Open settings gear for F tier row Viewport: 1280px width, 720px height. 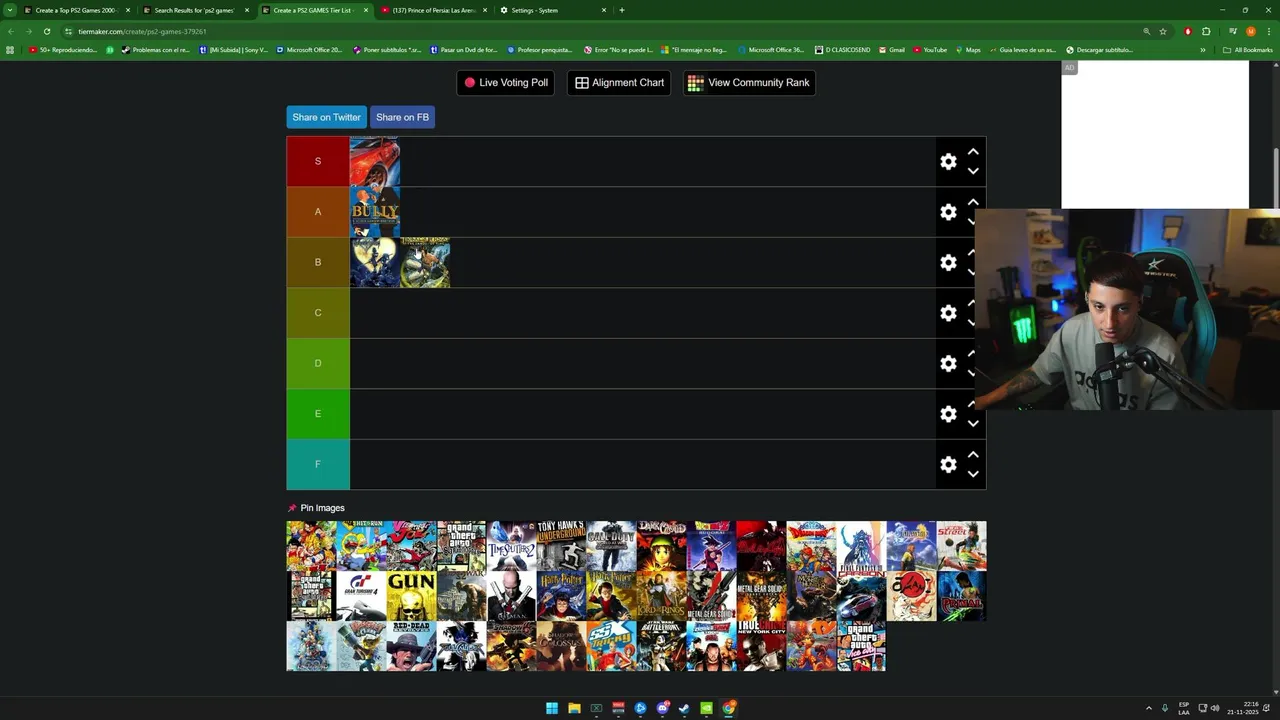pos(948,464)
